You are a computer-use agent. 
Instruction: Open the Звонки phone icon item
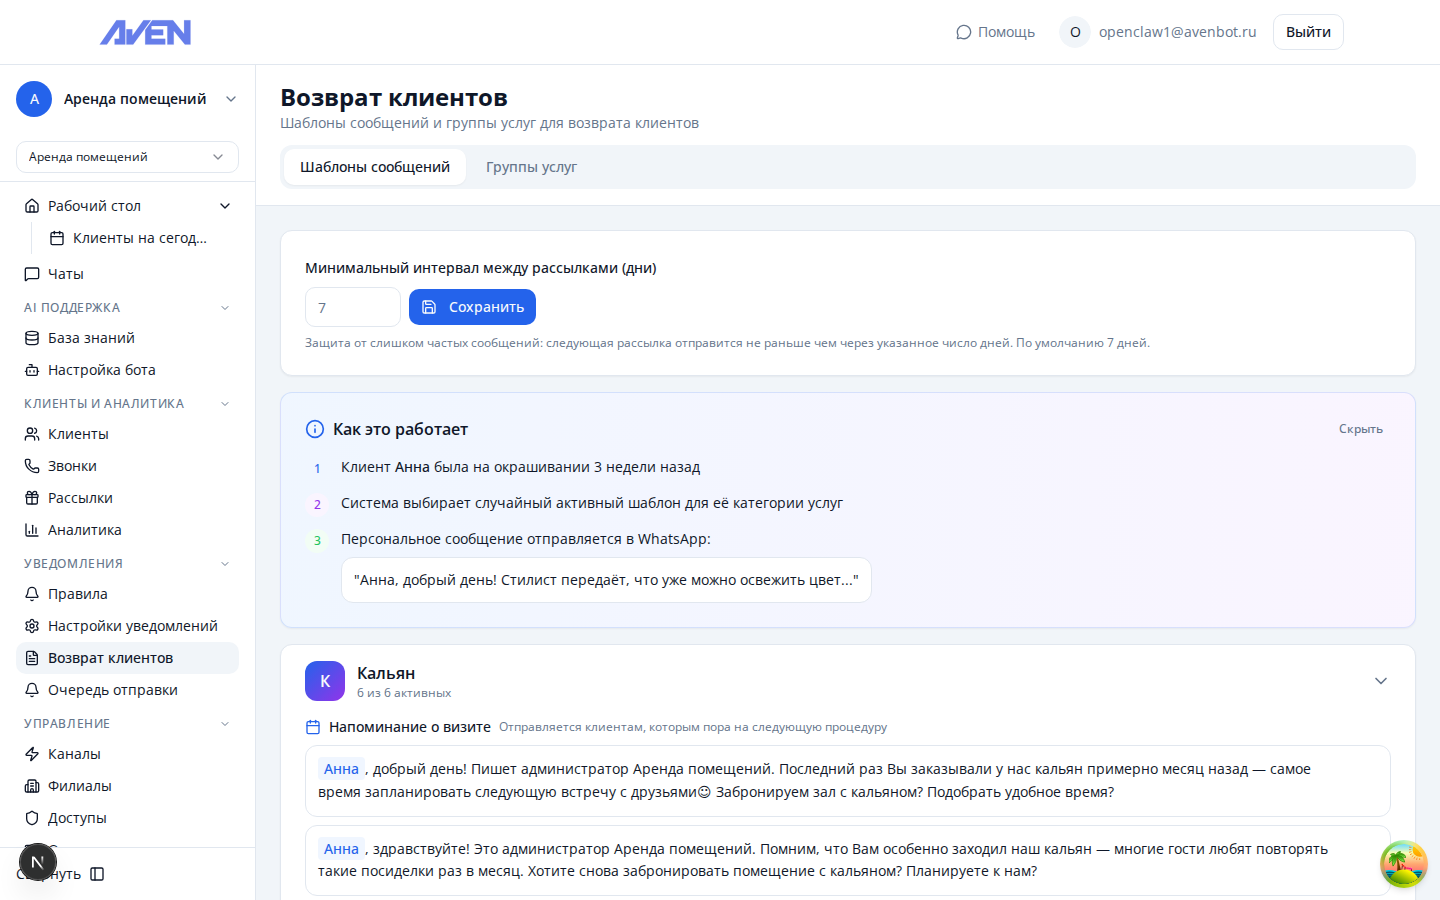click(x=32, y=466)
